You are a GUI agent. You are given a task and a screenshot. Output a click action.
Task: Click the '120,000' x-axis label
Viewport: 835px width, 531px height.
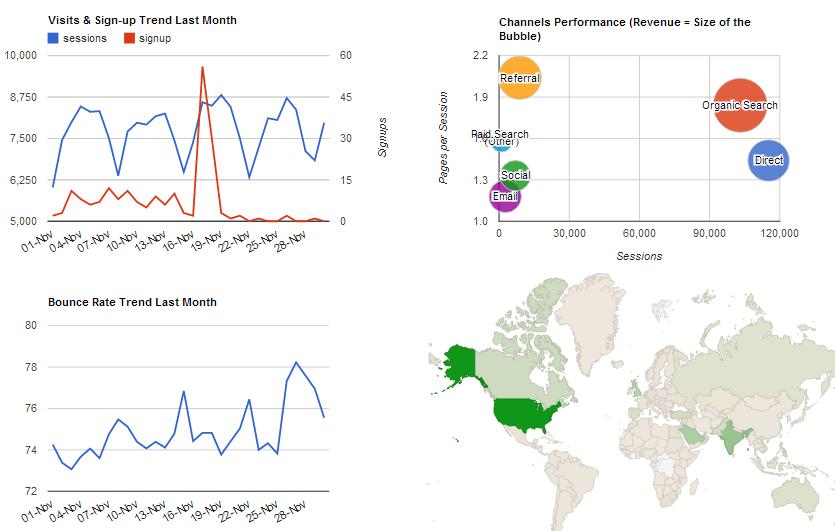click(780, 233)
